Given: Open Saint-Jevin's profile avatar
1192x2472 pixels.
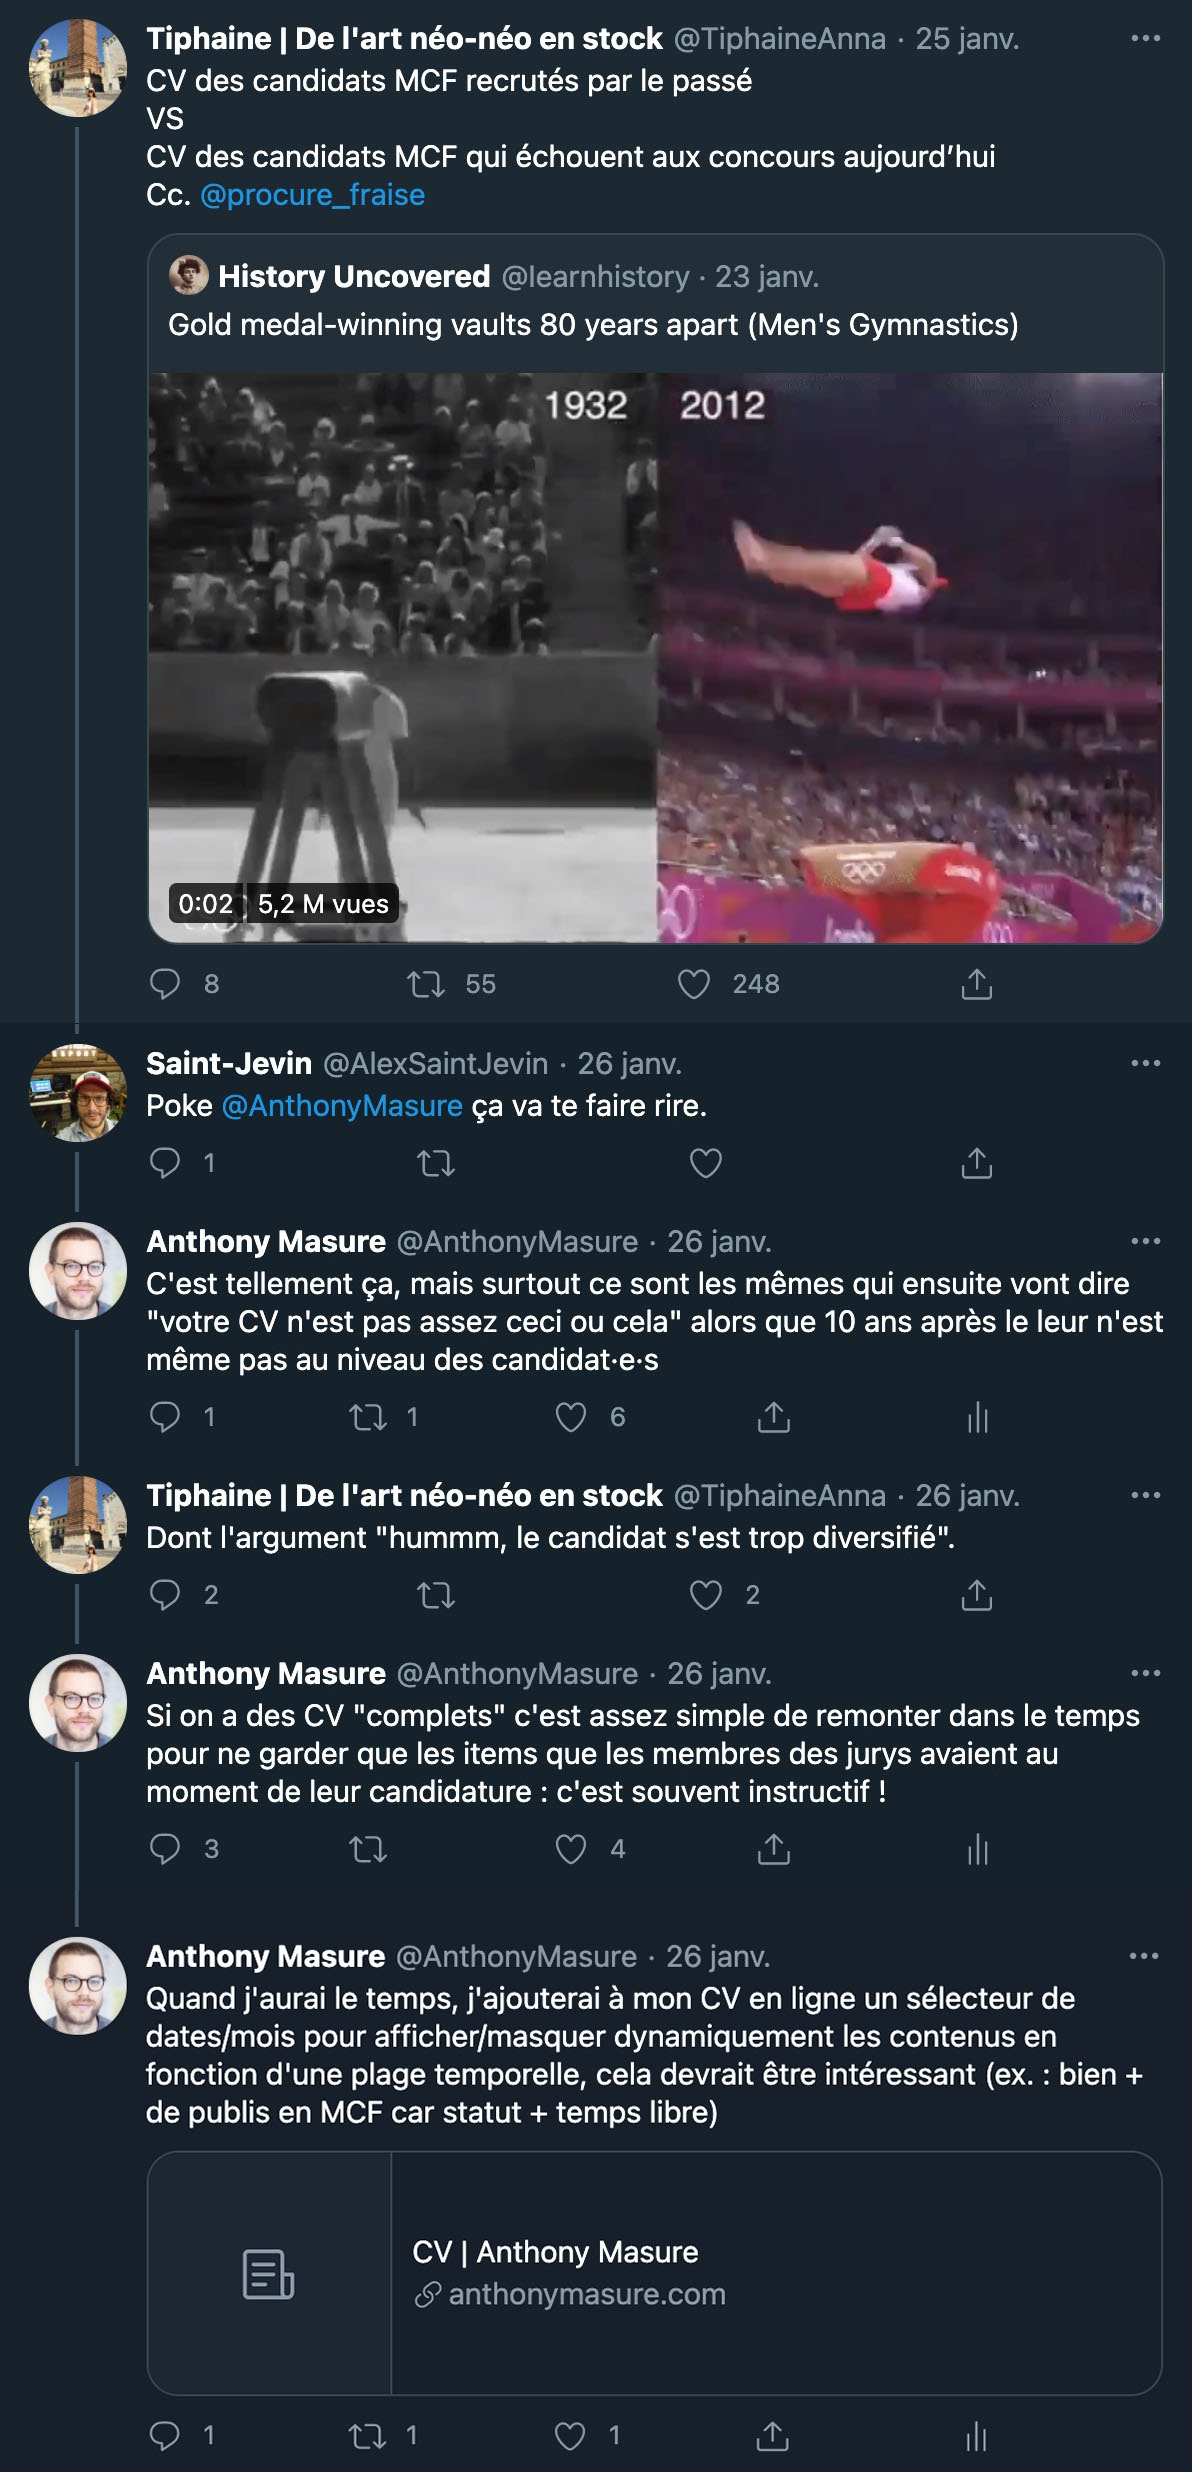Looking at the screenshot, I should pos(78,1093).
